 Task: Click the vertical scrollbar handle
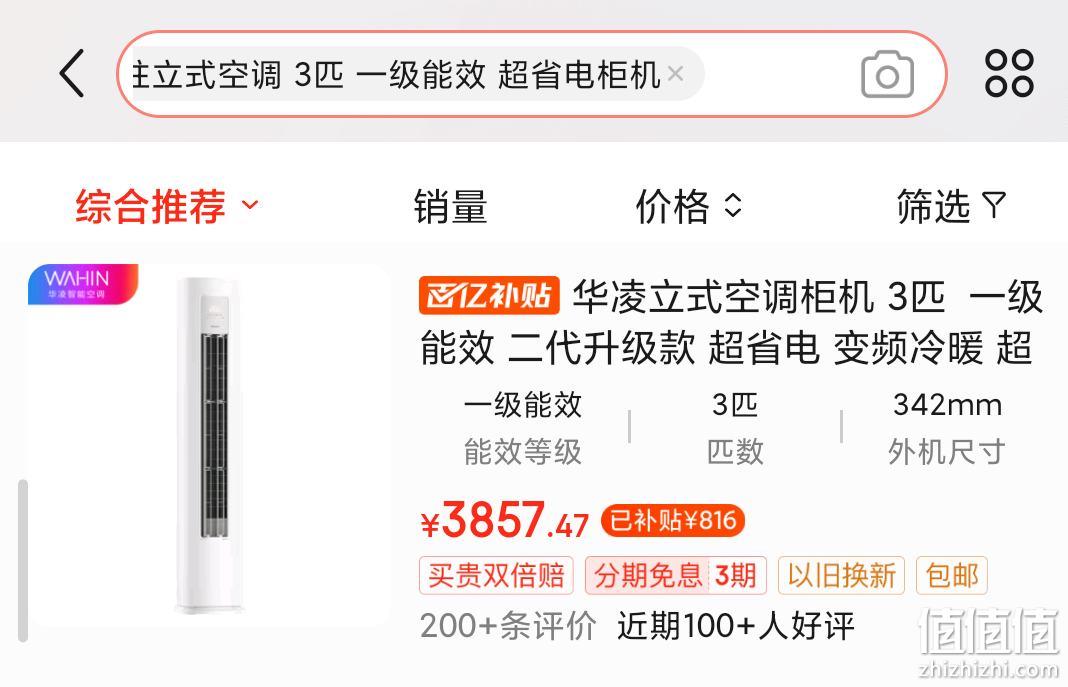tap(22, 560)
